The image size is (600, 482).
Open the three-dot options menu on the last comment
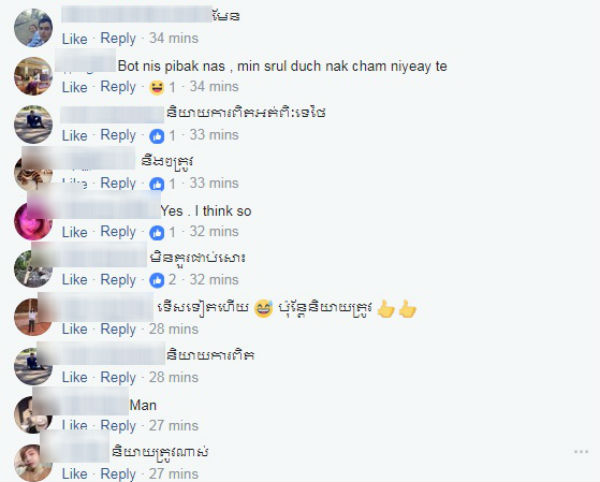pos(581,452)
